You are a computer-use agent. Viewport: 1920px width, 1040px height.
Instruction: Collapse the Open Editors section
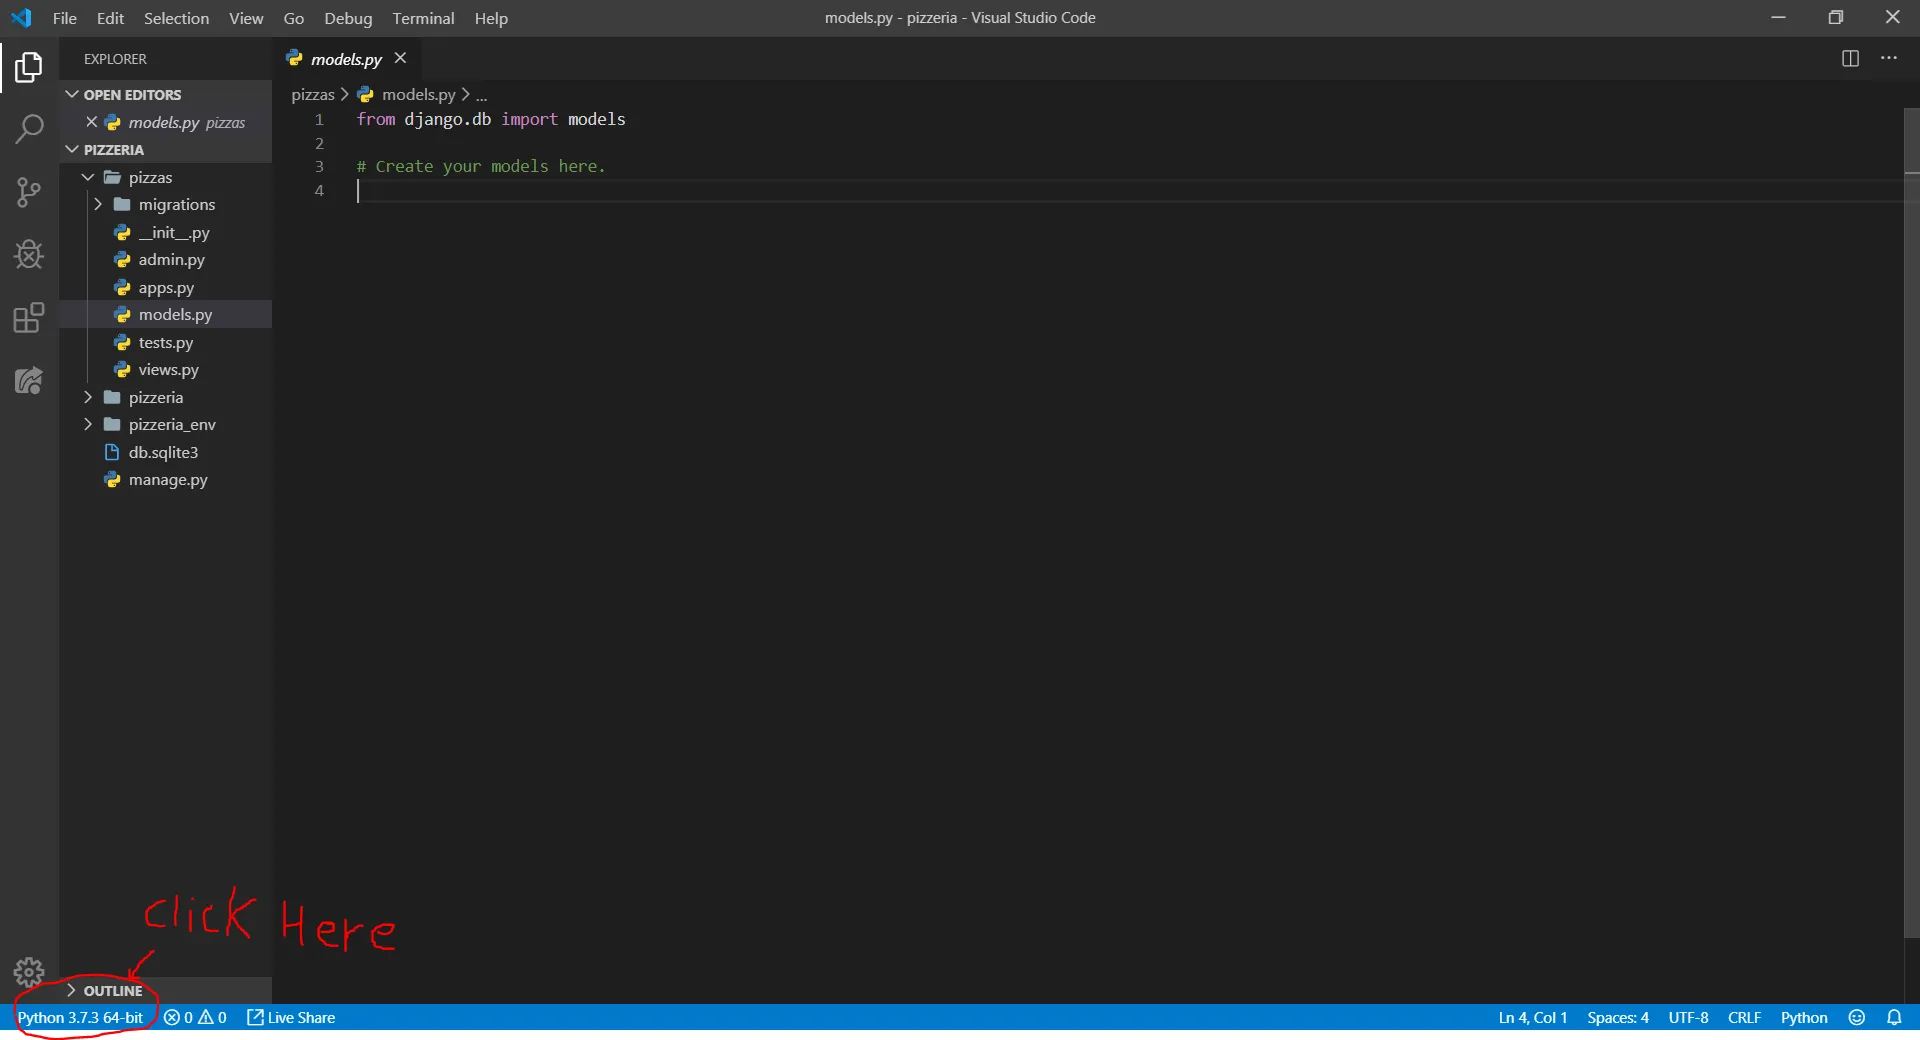(166, 94)
